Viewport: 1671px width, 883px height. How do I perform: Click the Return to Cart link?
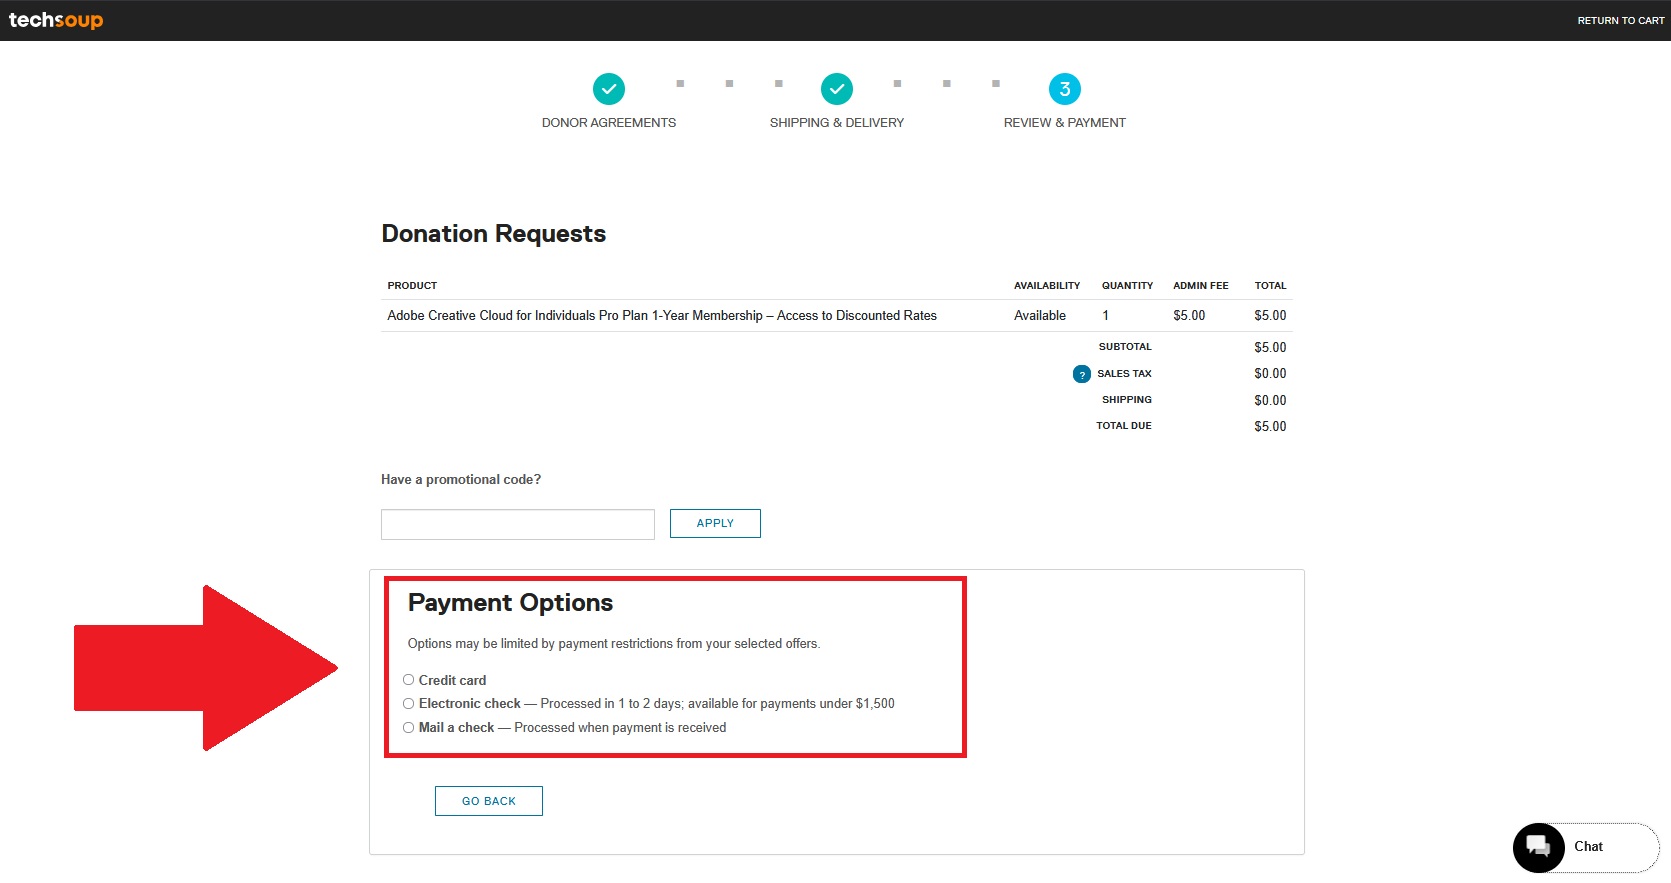pos(1621,20)
